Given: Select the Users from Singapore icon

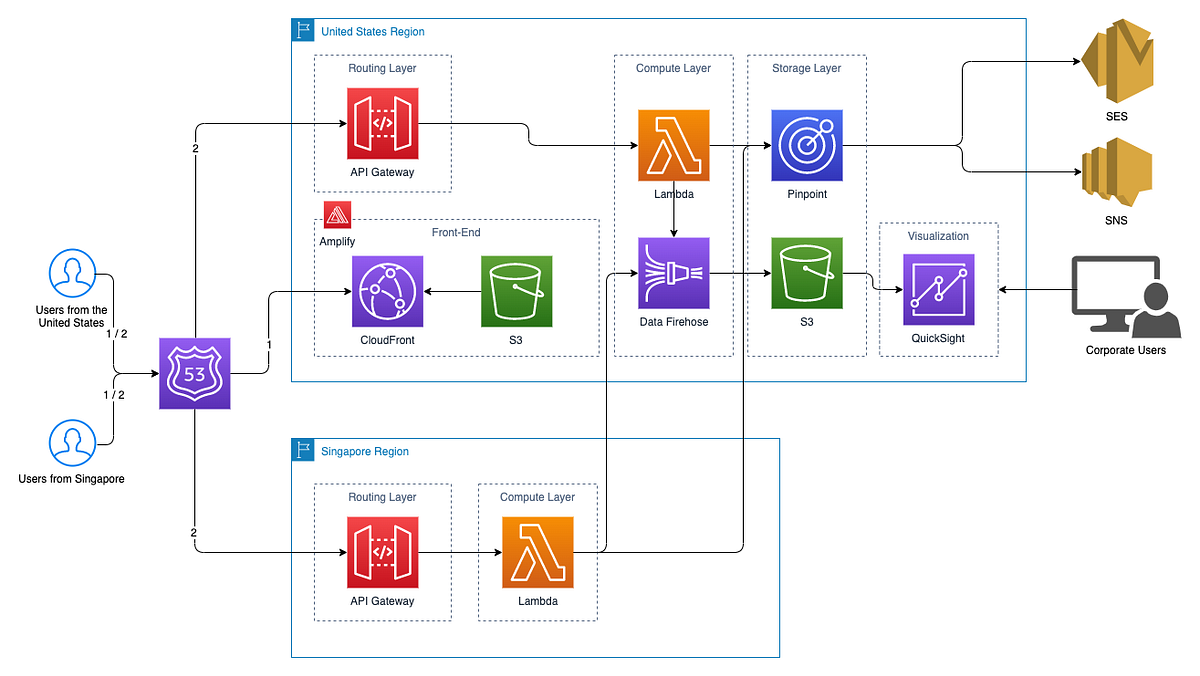Looking at the screenshot, I should click(72, 443).
